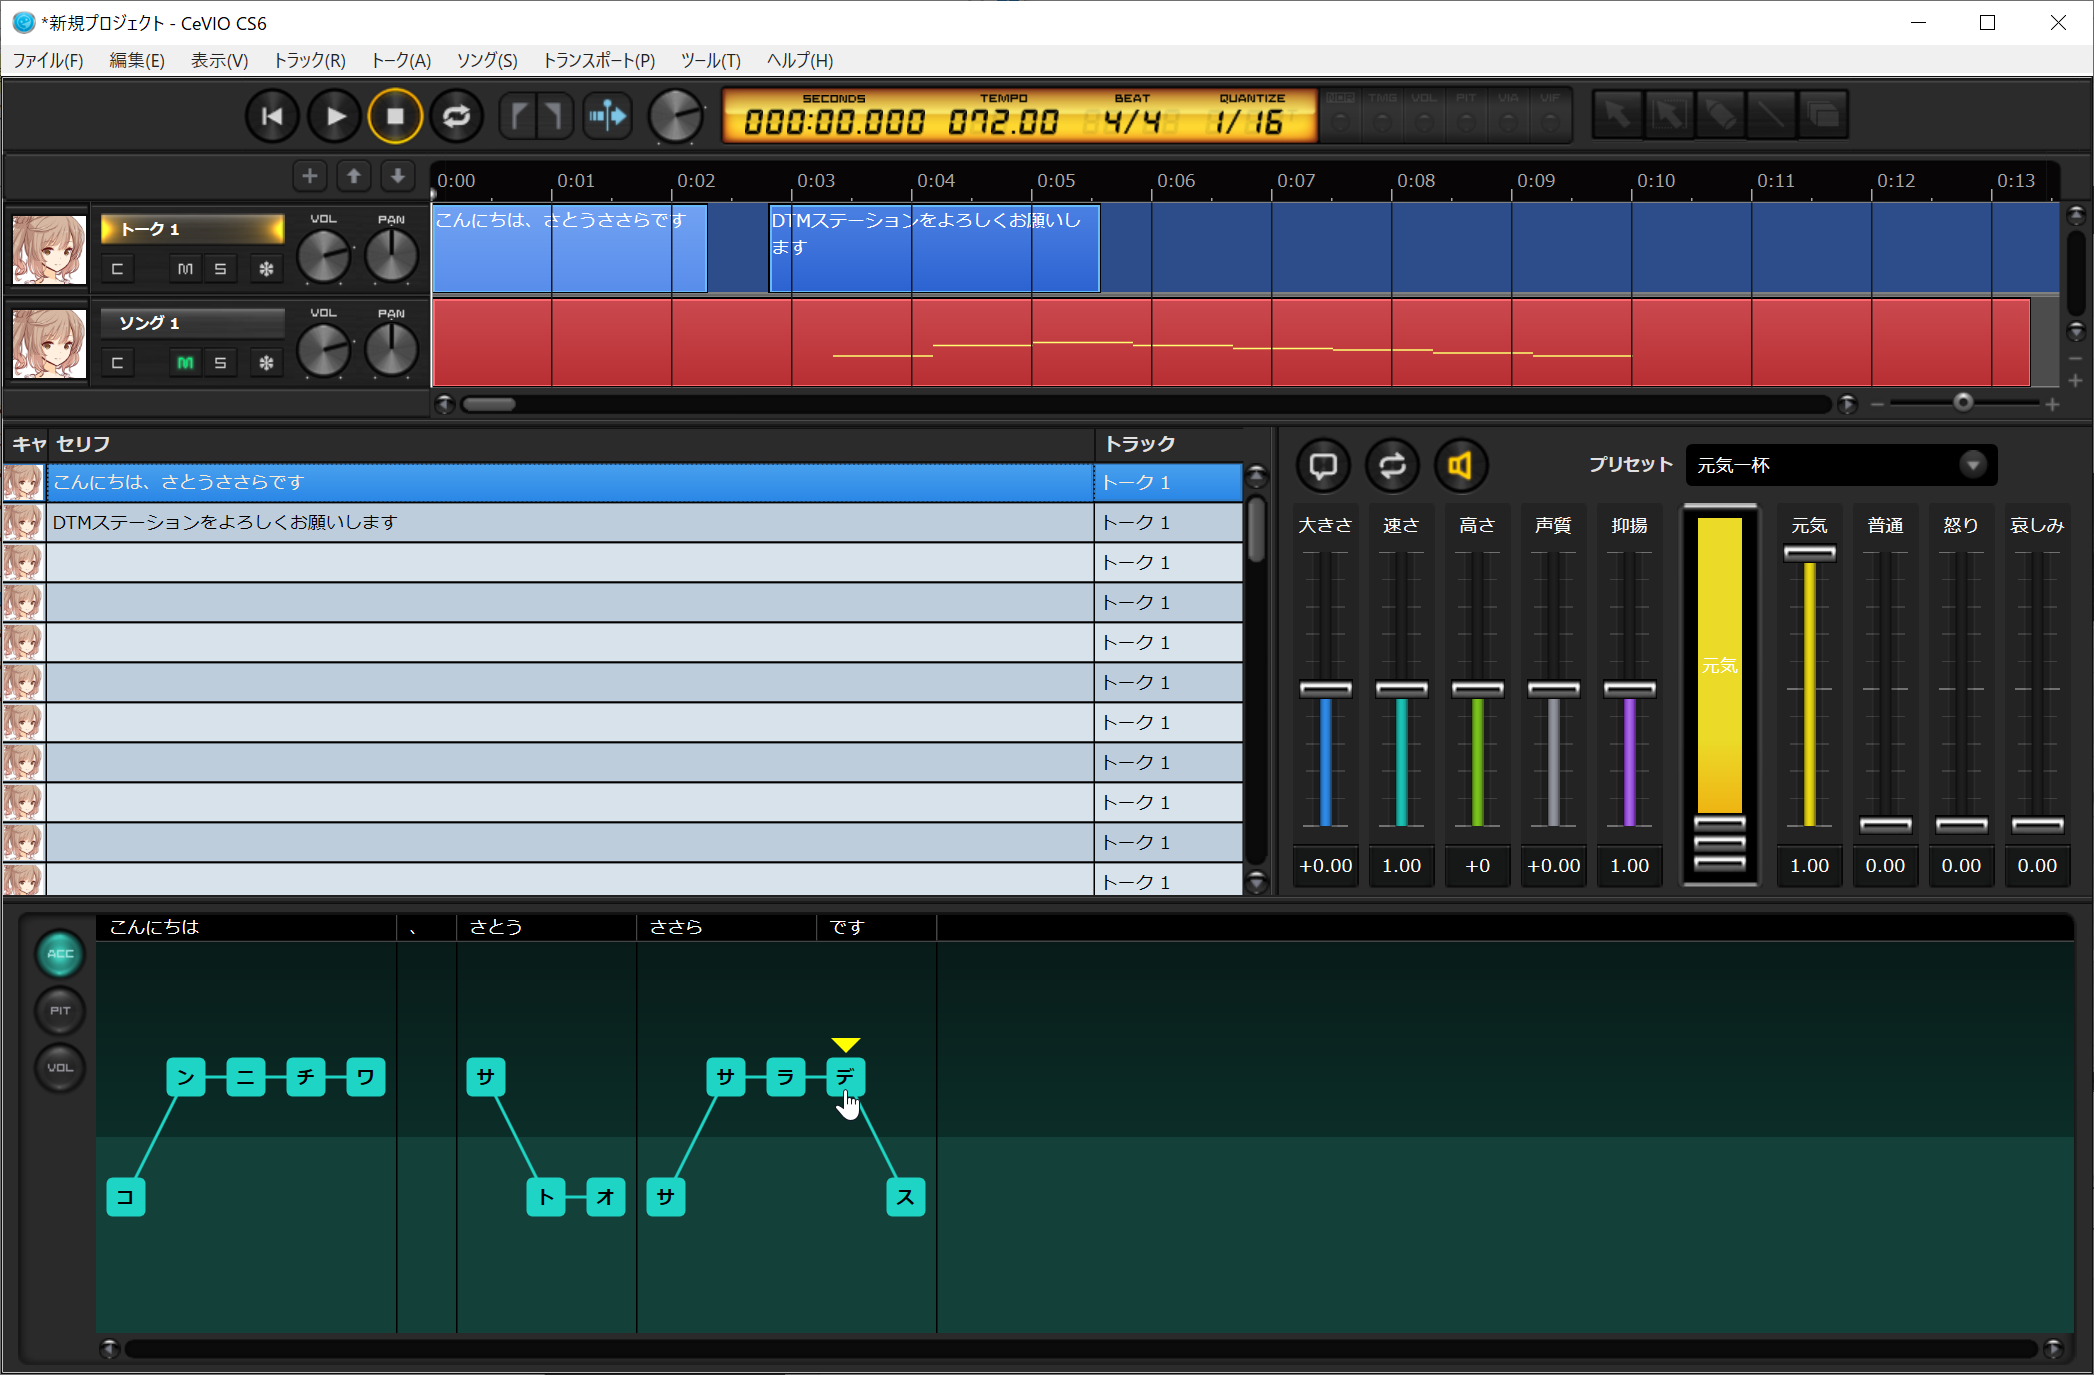Move track up with arrow icon
The width and height of the screenshot is (2094, 1375).
point(354,177)
